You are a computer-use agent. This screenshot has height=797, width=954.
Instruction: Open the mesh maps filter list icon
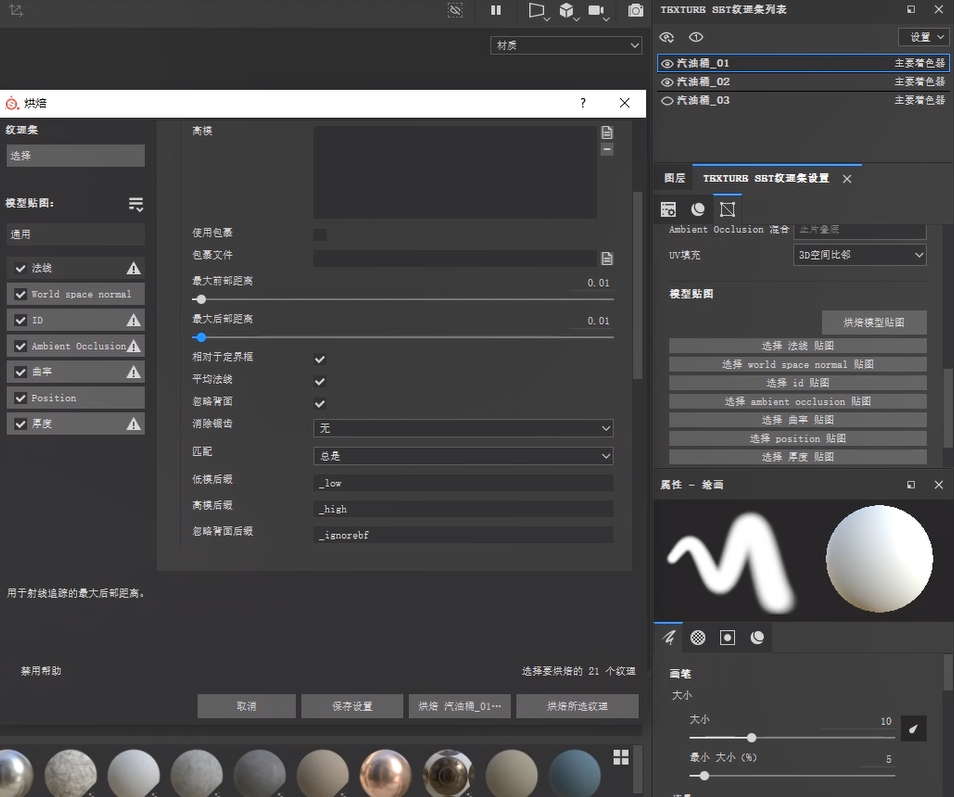136,204
